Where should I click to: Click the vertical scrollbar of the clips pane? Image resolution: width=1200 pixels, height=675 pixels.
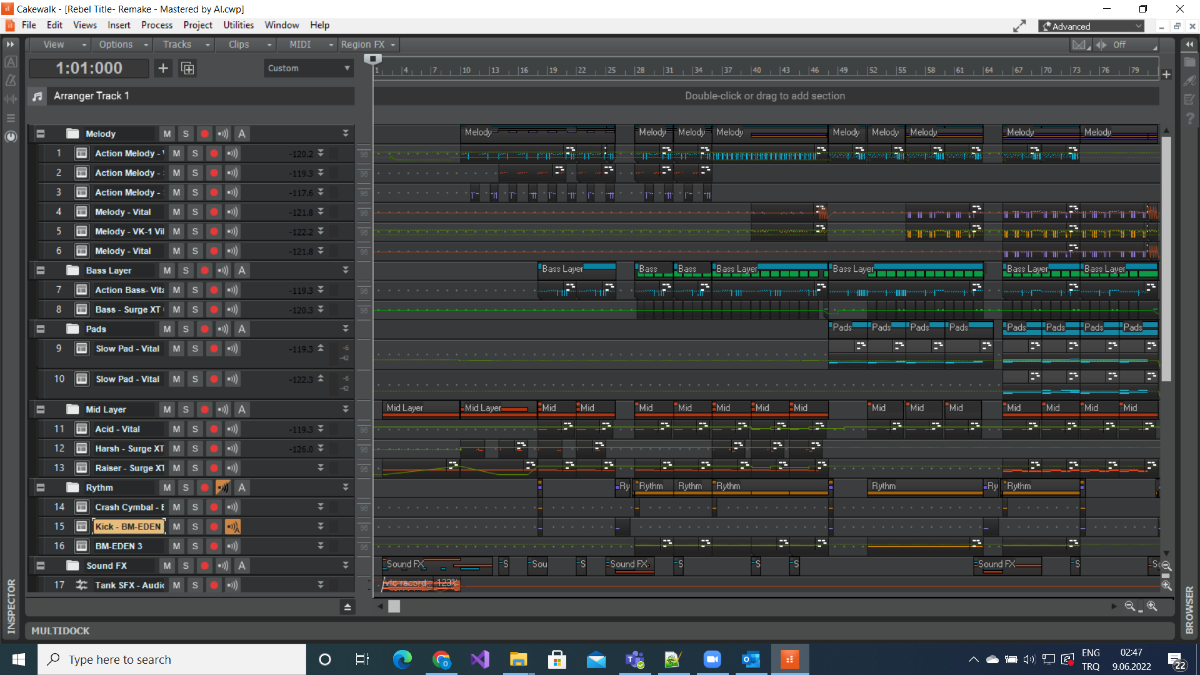point(1165,258)
